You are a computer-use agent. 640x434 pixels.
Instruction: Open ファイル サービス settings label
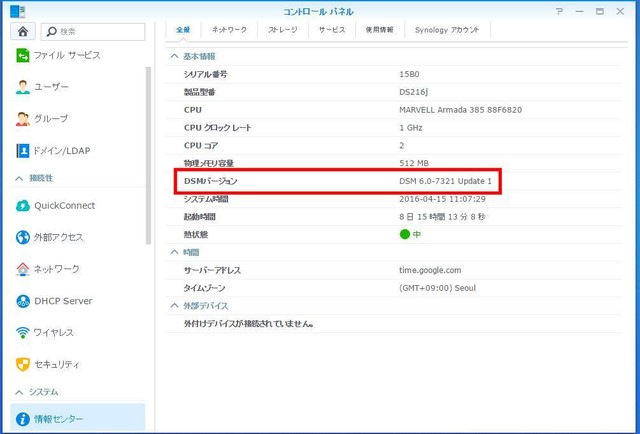tap(67, 55)
